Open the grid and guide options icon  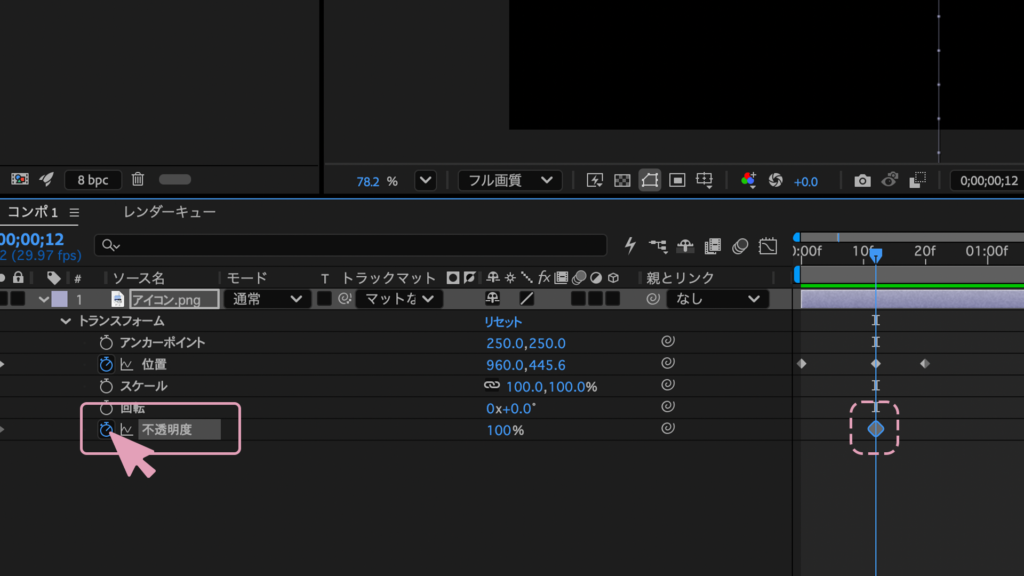(x=705, y=180)
